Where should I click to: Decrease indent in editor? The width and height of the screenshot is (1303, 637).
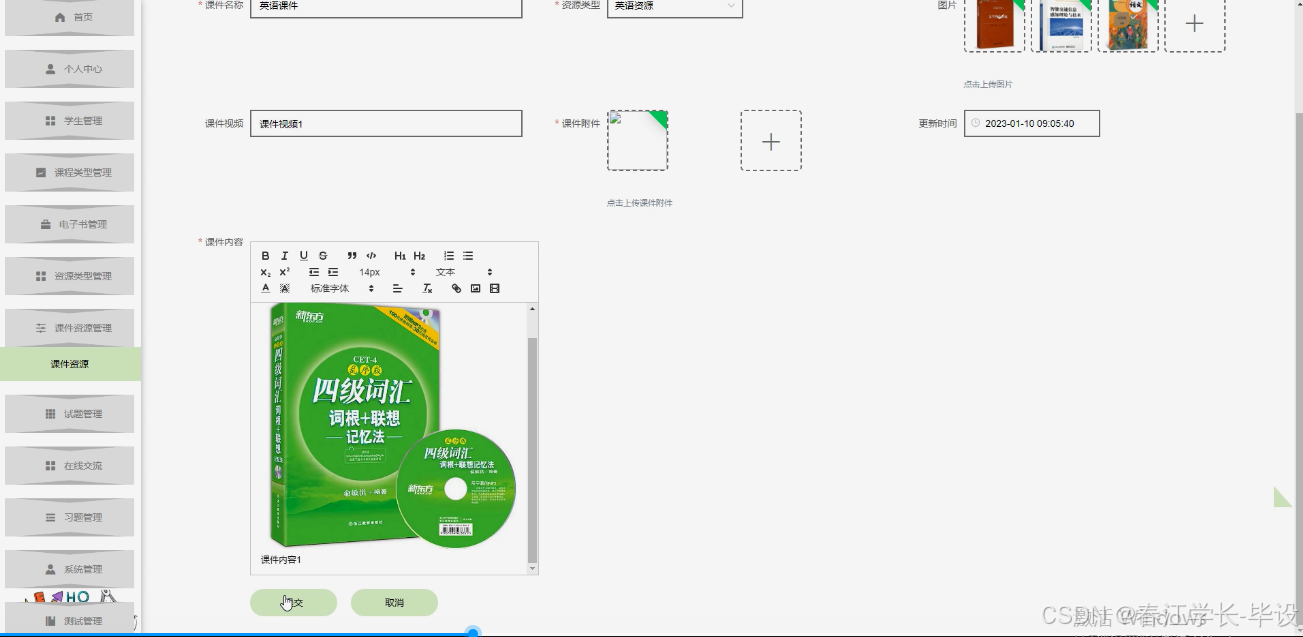click(x=314, y=272)
